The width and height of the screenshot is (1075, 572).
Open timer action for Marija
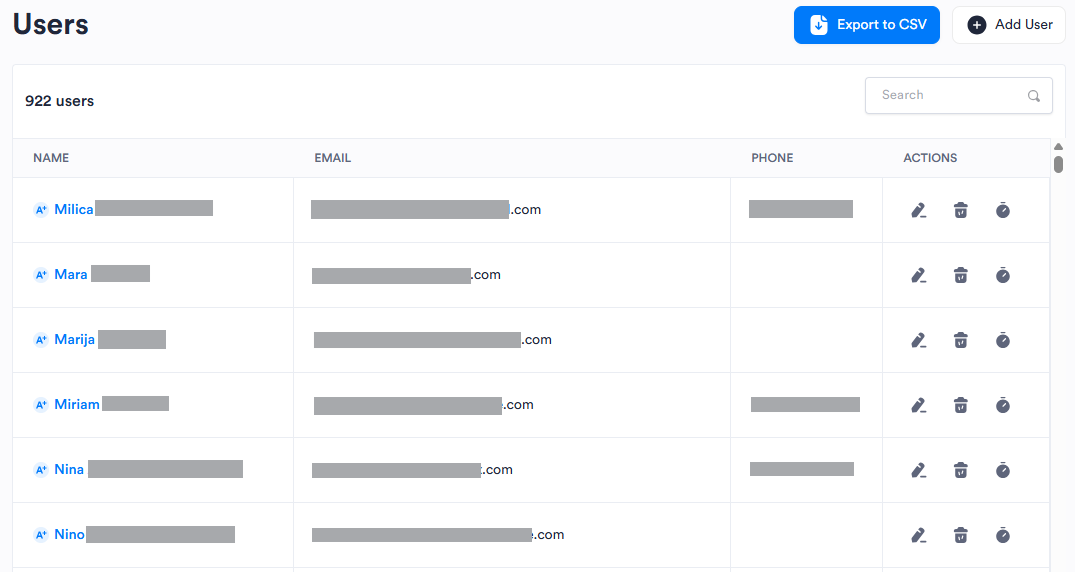tap(1002, 340)
